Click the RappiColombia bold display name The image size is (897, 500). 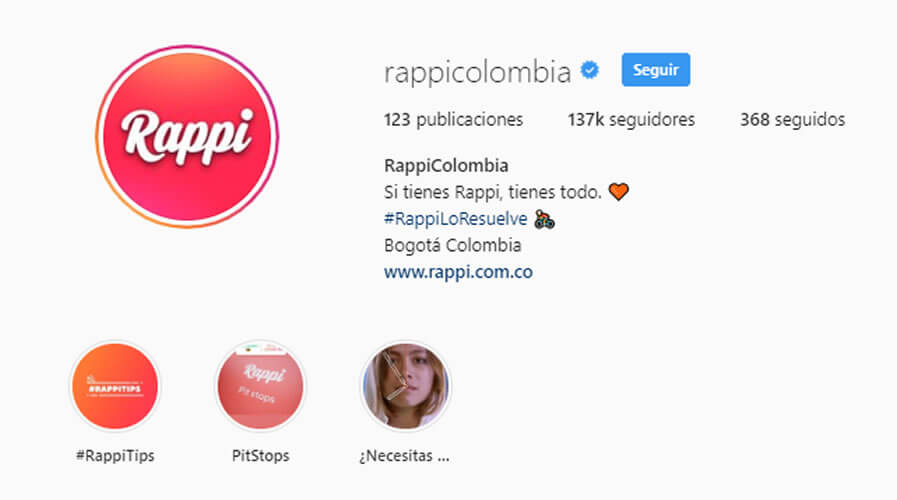tap(446, 166)
